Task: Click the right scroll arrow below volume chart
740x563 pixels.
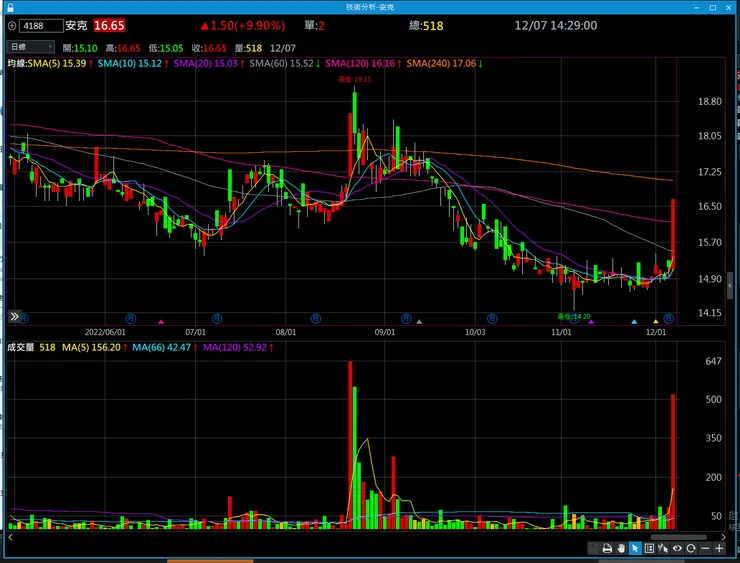Action: pos(723,537)
